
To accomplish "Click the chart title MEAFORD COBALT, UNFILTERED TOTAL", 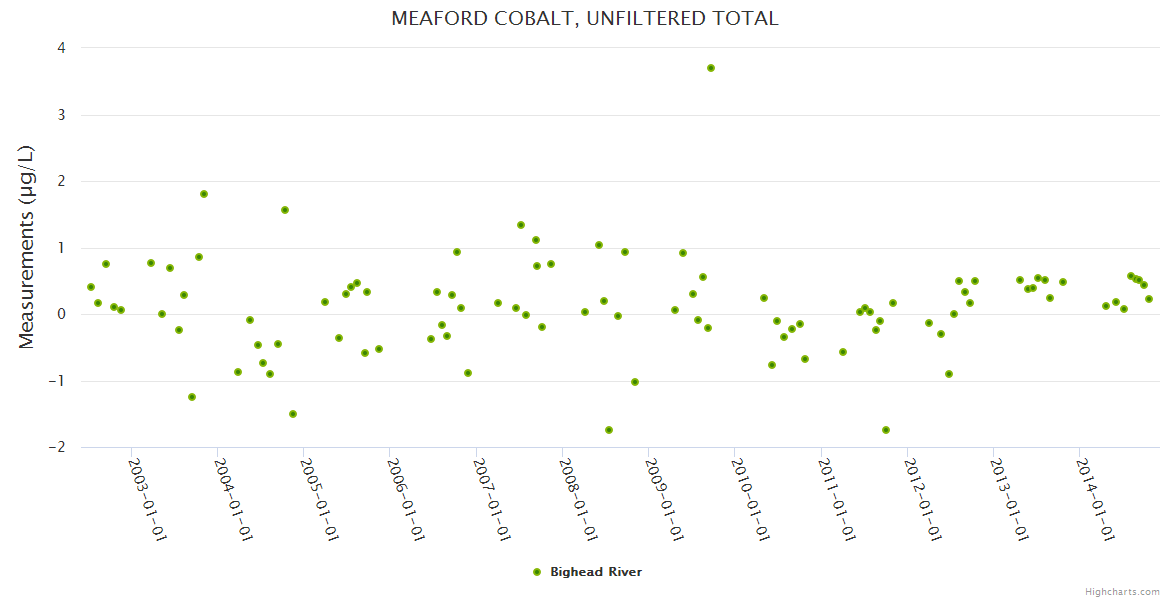I will tap(584, 18).
